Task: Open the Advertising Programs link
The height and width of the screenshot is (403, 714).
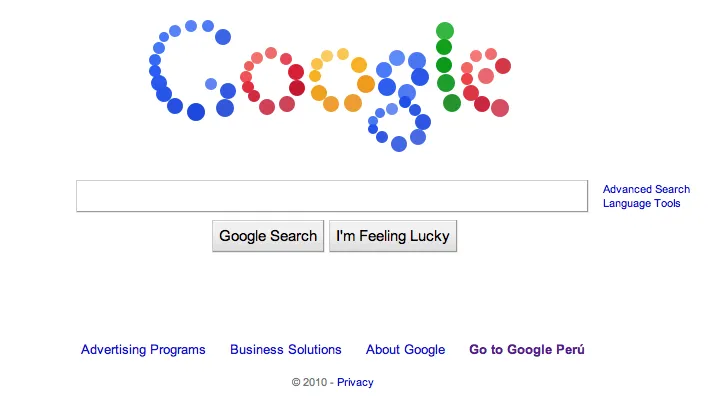Action: click(143, 349)
